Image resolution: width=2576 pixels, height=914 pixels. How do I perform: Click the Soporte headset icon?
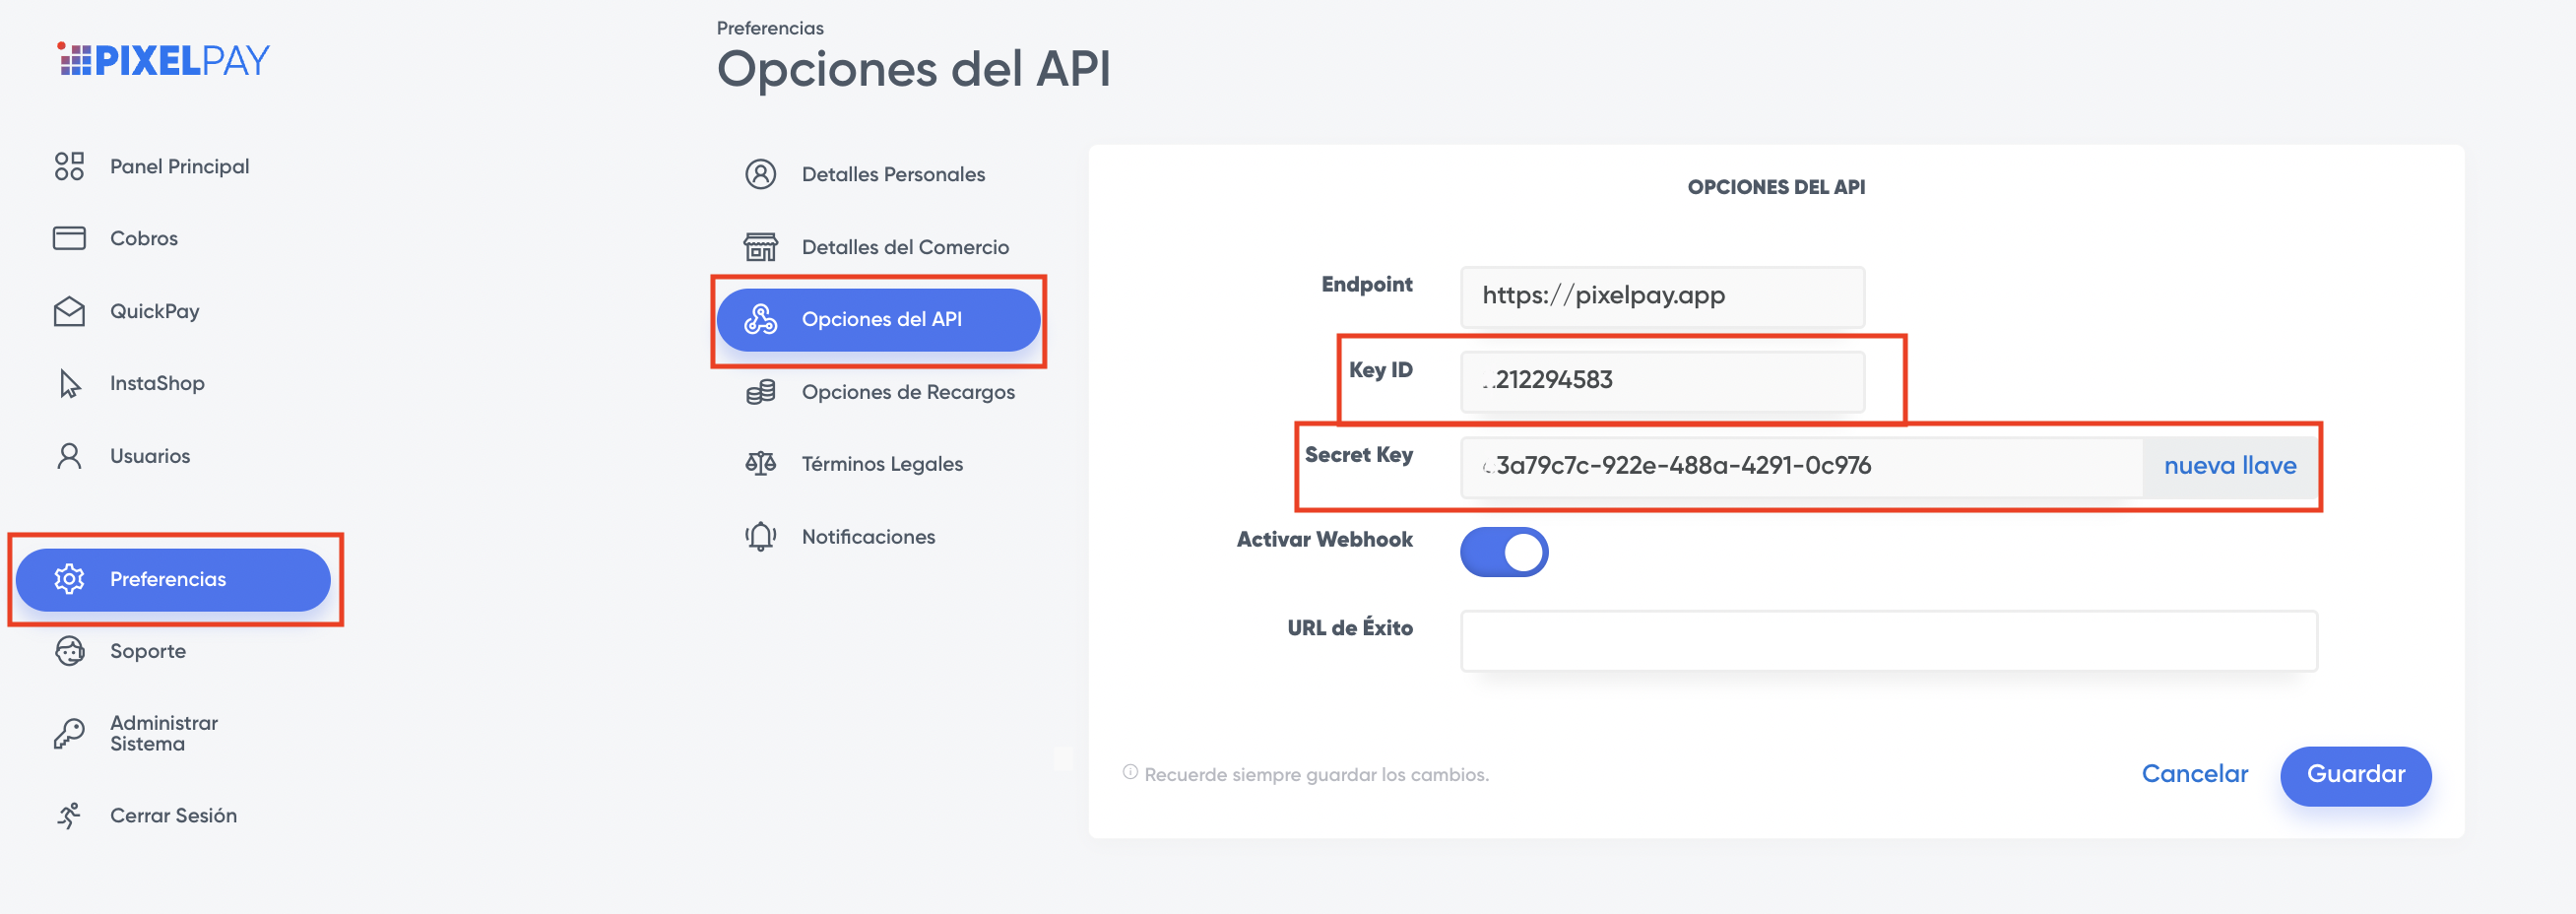(69, 651)
